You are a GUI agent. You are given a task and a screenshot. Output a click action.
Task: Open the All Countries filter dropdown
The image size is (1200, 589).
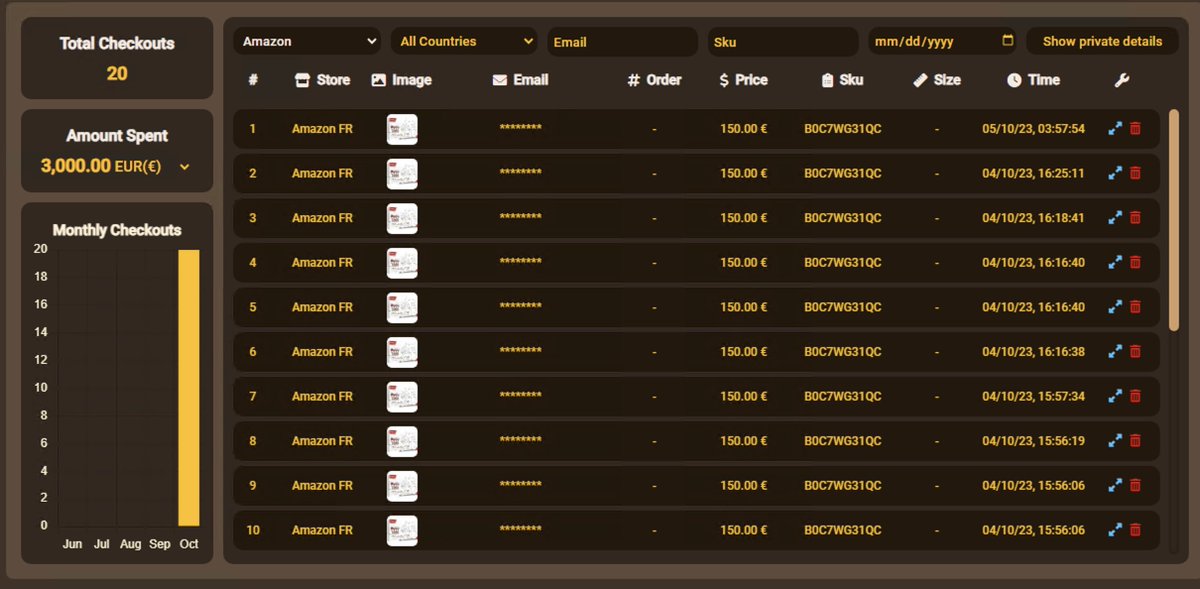tap(464, 41)
